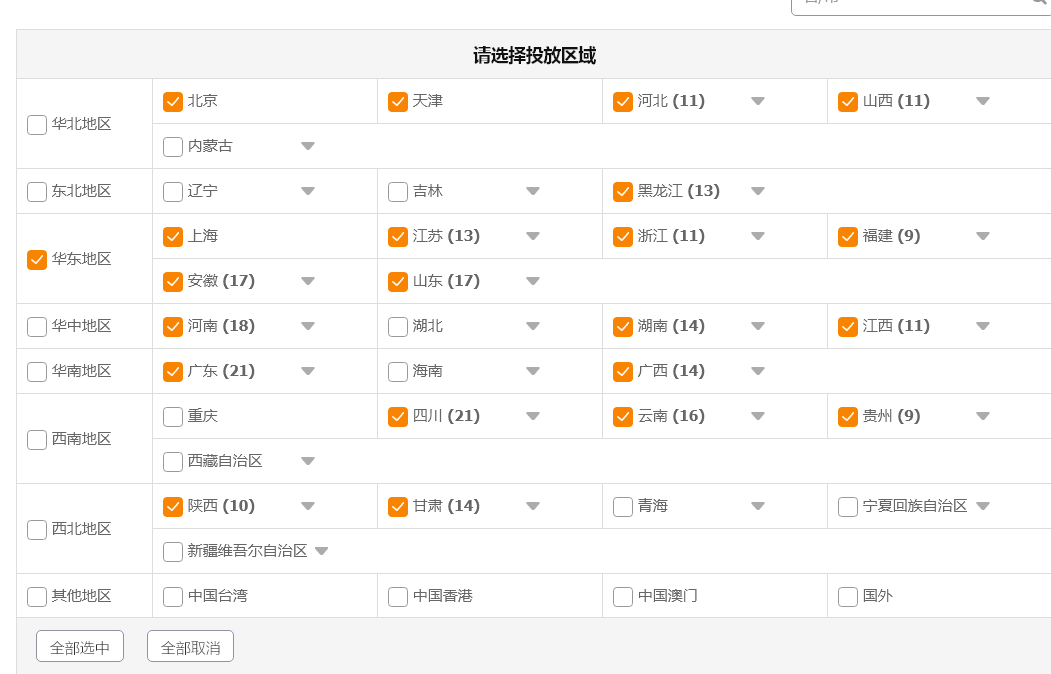1051x674 pixels.
Task: Expand the 河北 city dropdown arrow
Action: point(758,101)
